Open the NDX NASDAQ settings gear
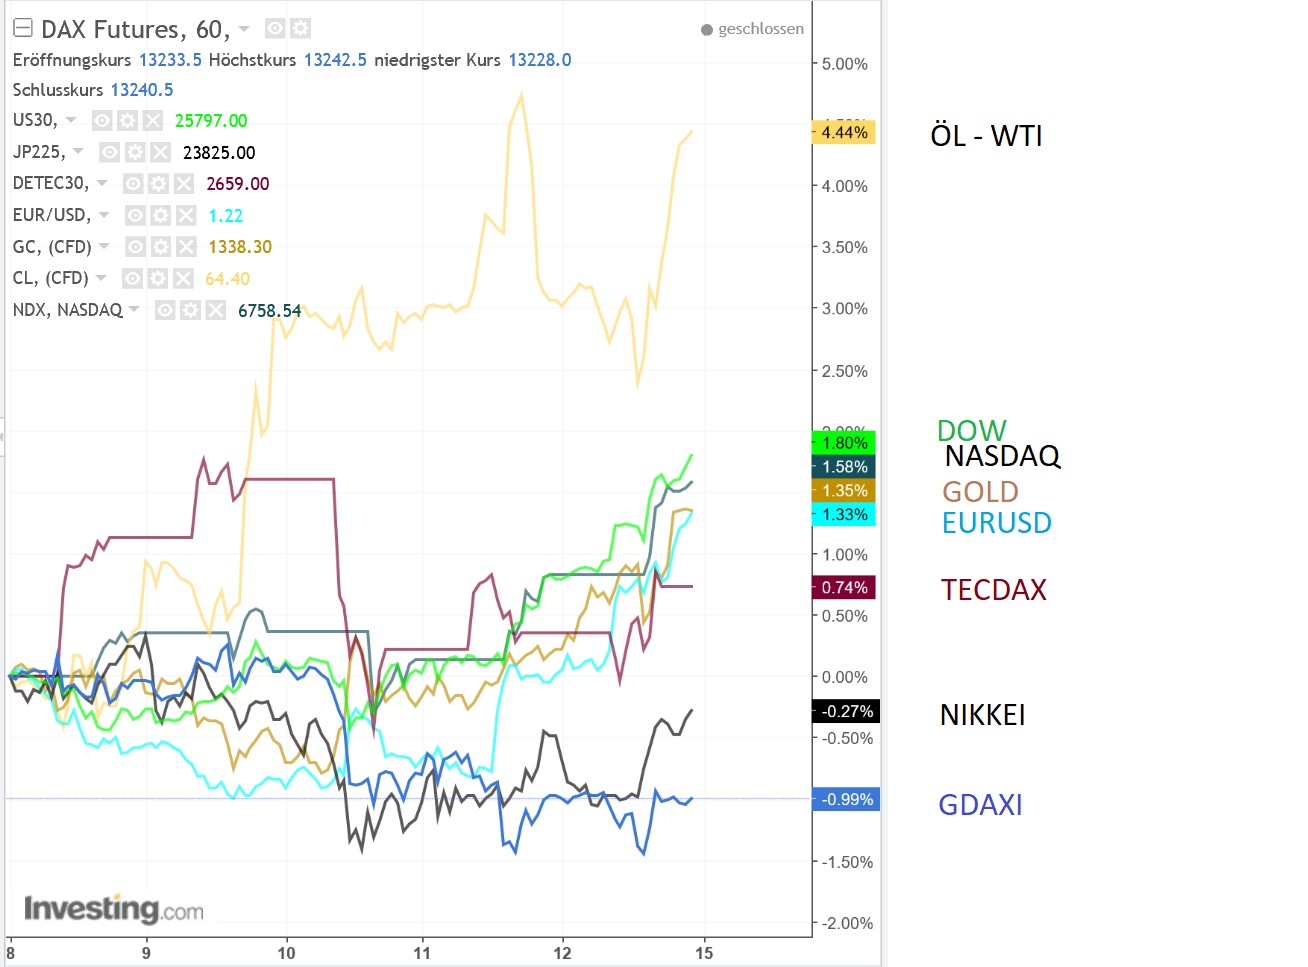The width and height of the screenshot is (1308, 967). [x=190, y=310]
